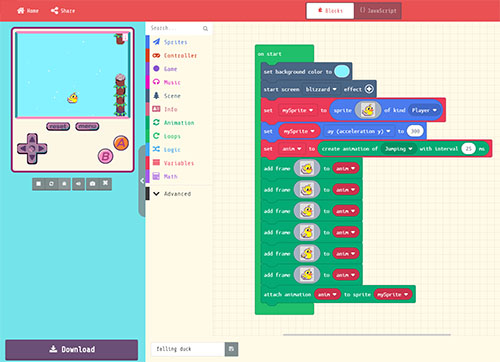Edit the acceleration value 300
The image size is (500, 362).
pyautogui.click(x=415, y=131)
